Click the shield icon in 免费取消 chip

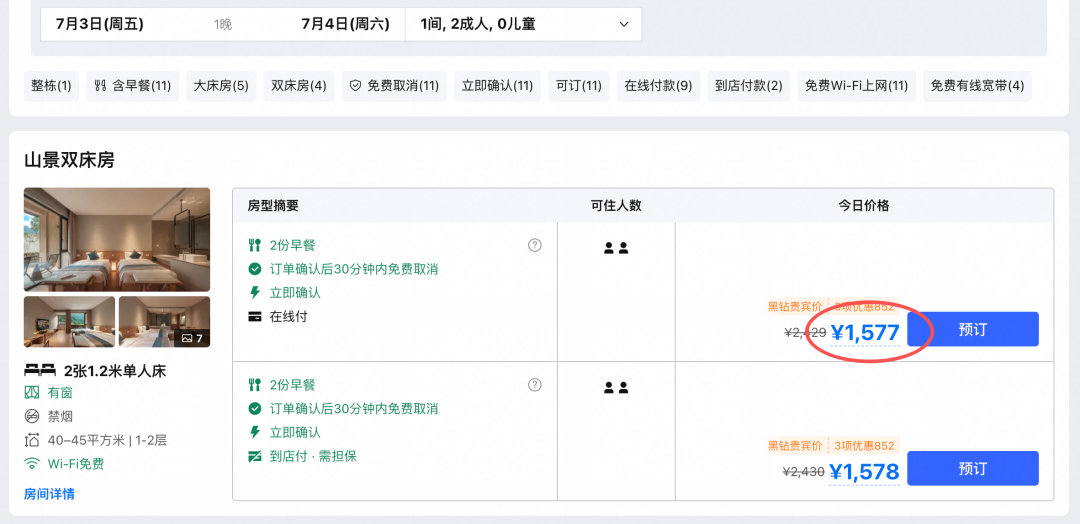click(355, 86)
